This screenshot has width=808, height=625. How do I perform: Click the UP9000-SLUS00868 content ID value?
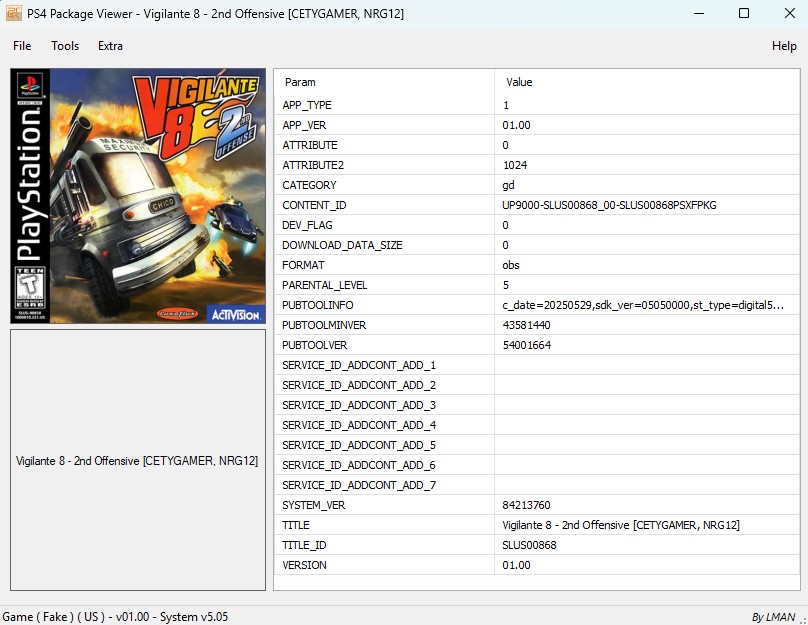pyautogui.click(x=609, y=206)
